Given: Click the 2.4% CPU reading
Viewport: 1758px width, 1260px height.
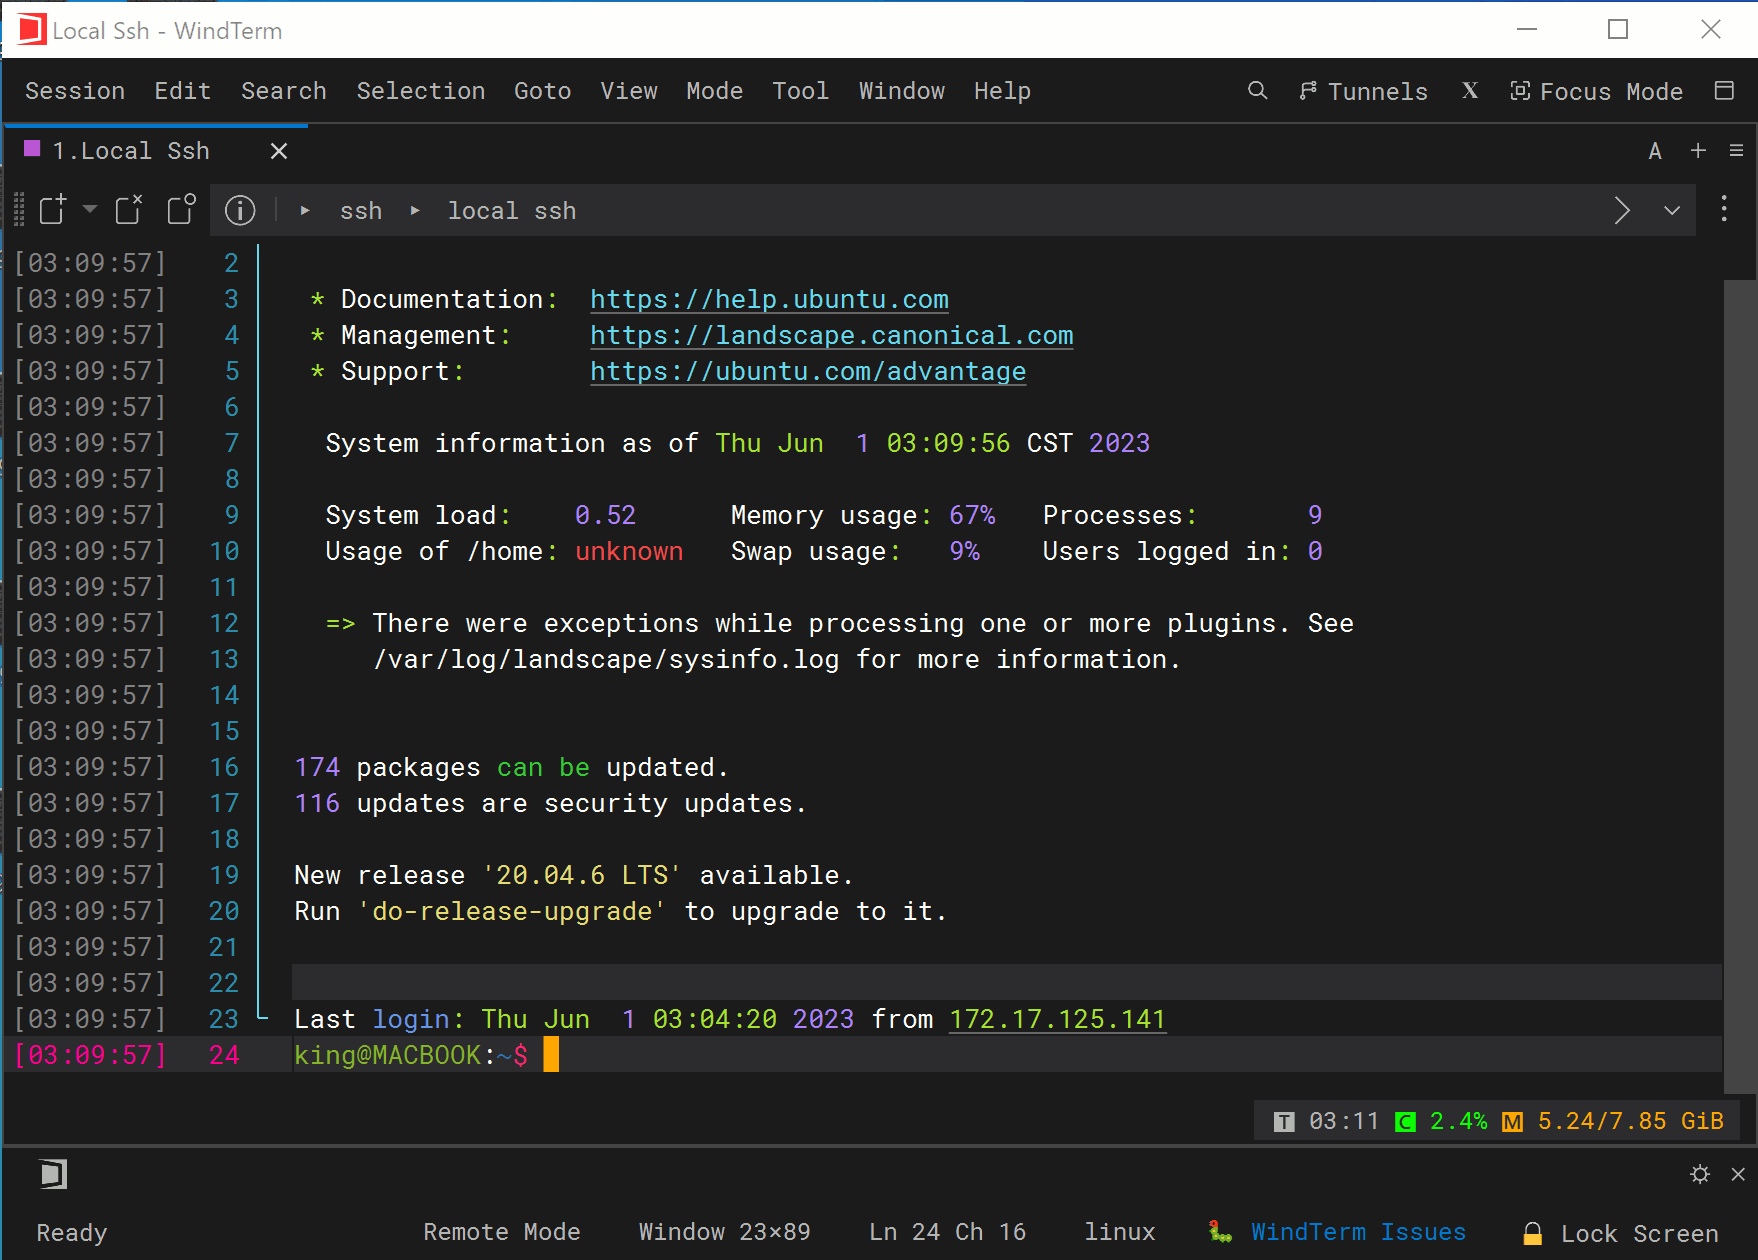Looking at the screenshot, I should tap(1459, 1121).
